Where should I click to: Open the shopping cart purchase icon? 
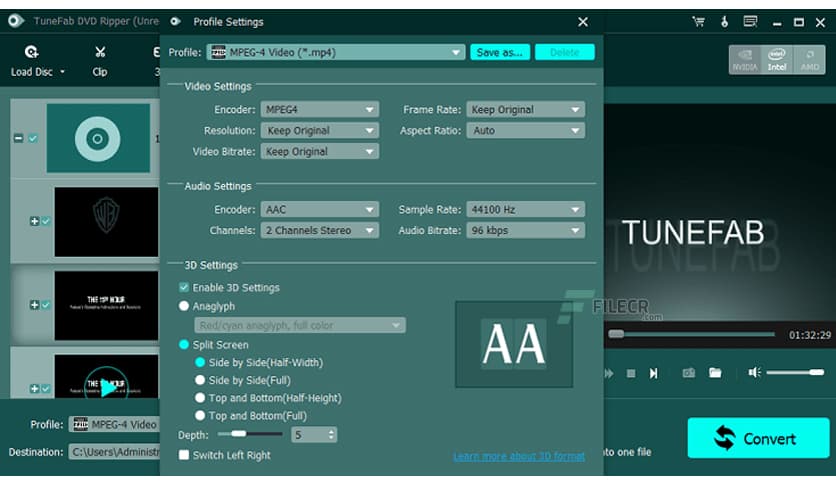pos(698,22)
